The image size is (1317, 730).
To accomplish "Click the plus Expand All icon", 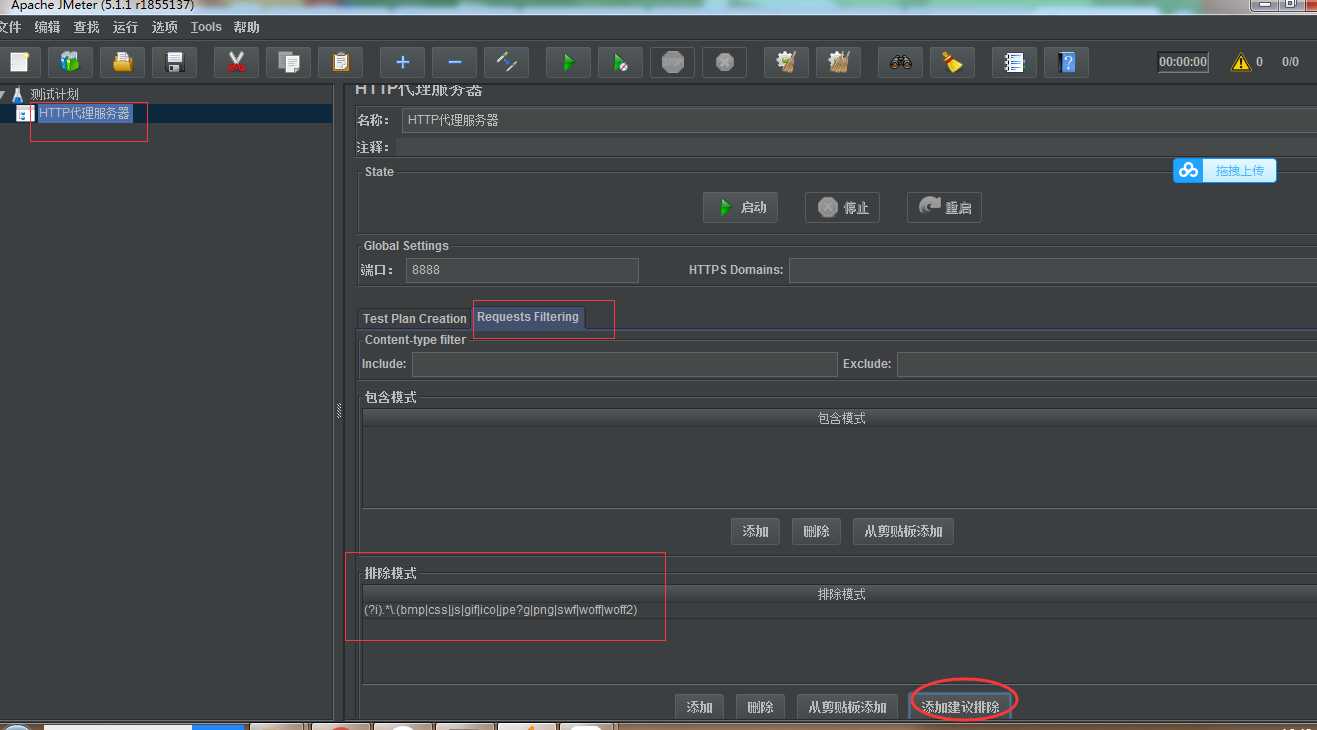I will tap(402, 62).
